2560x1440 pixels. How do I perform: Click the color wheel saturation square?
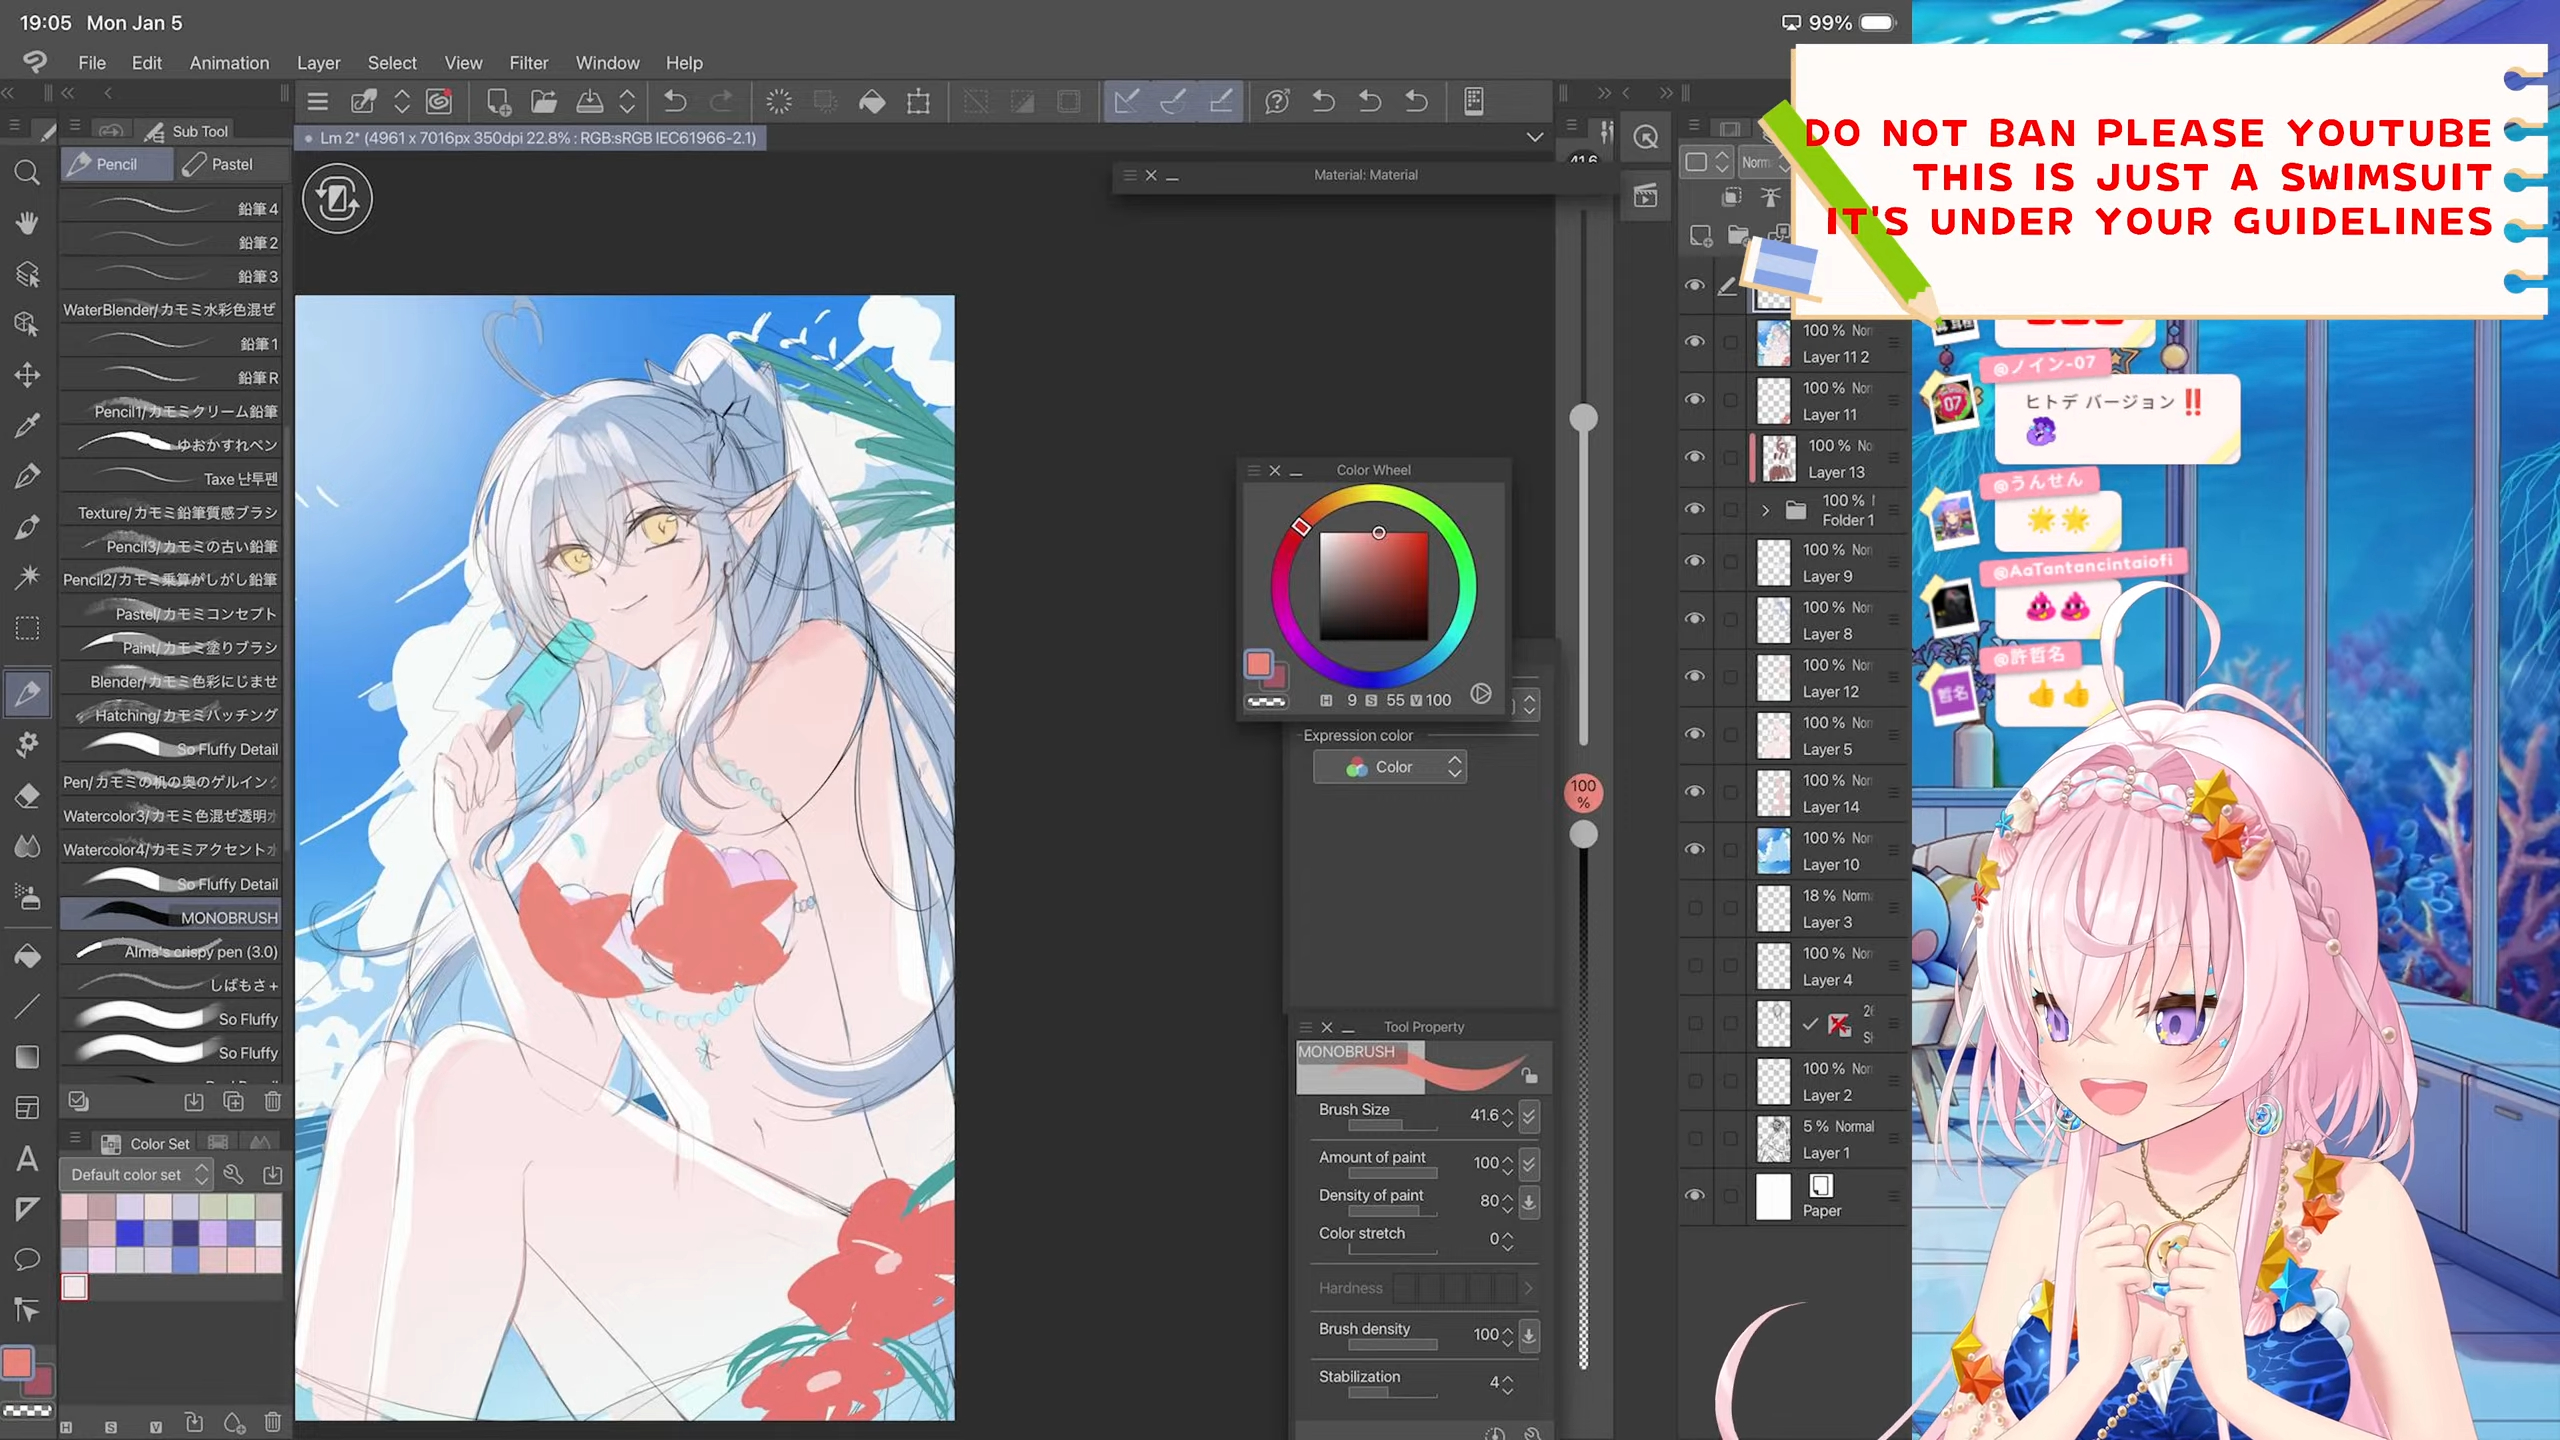(1373, 586)
